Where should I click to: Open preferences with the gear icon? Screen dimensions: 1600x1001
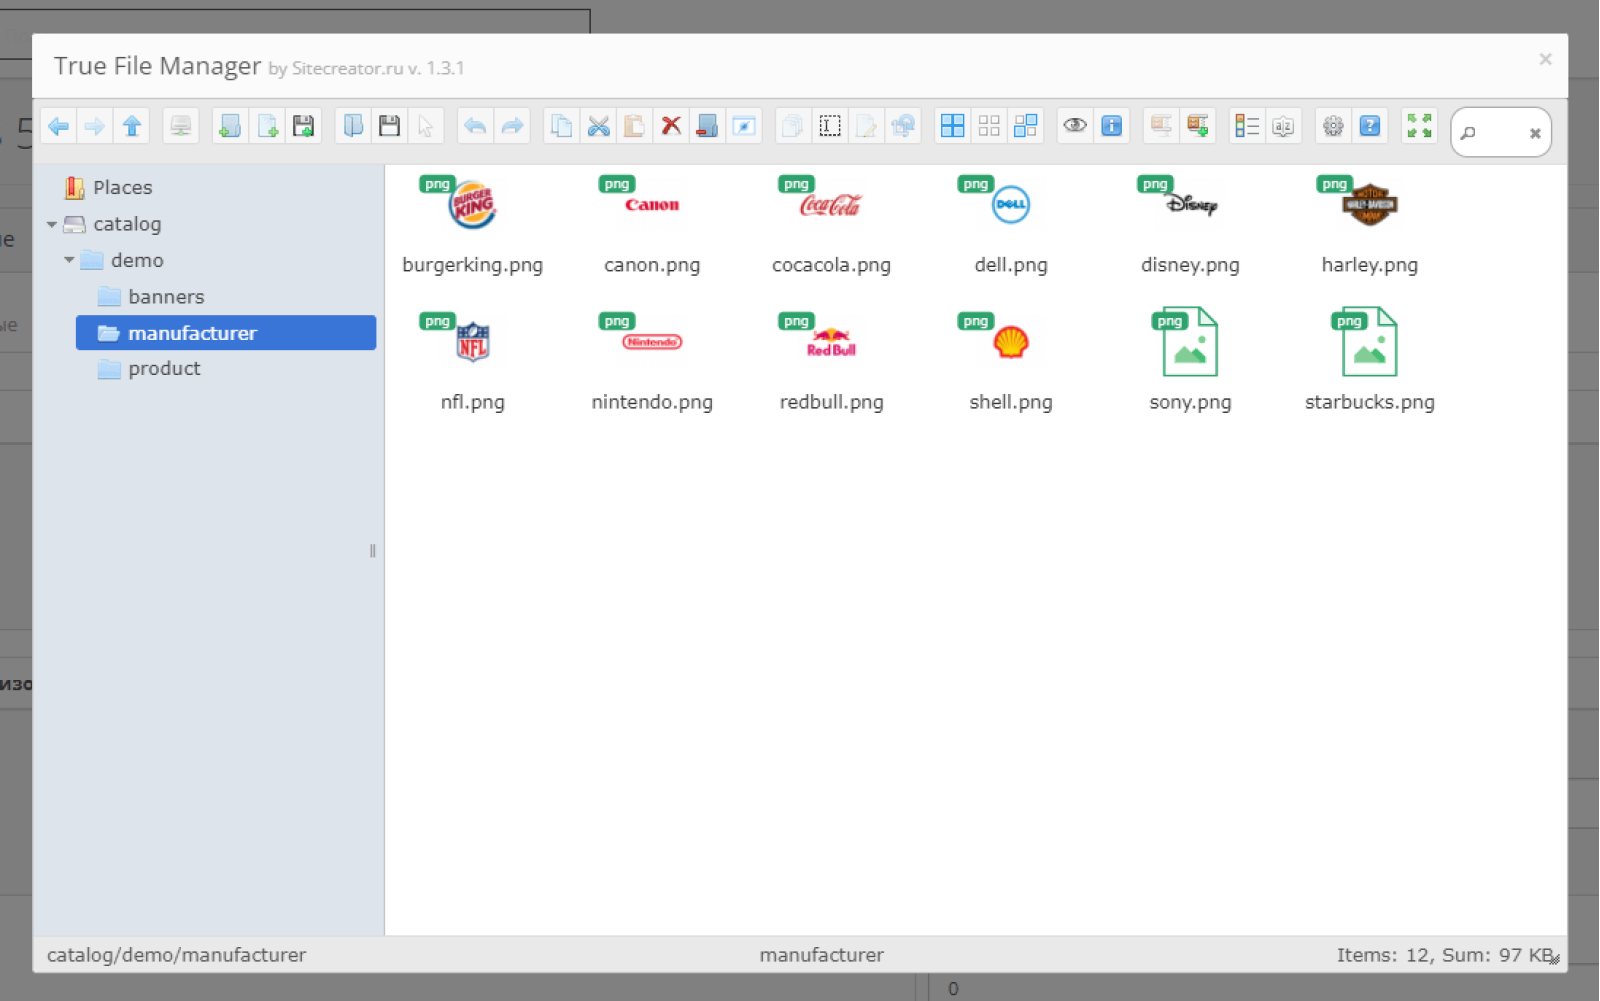pos(1333,126)
